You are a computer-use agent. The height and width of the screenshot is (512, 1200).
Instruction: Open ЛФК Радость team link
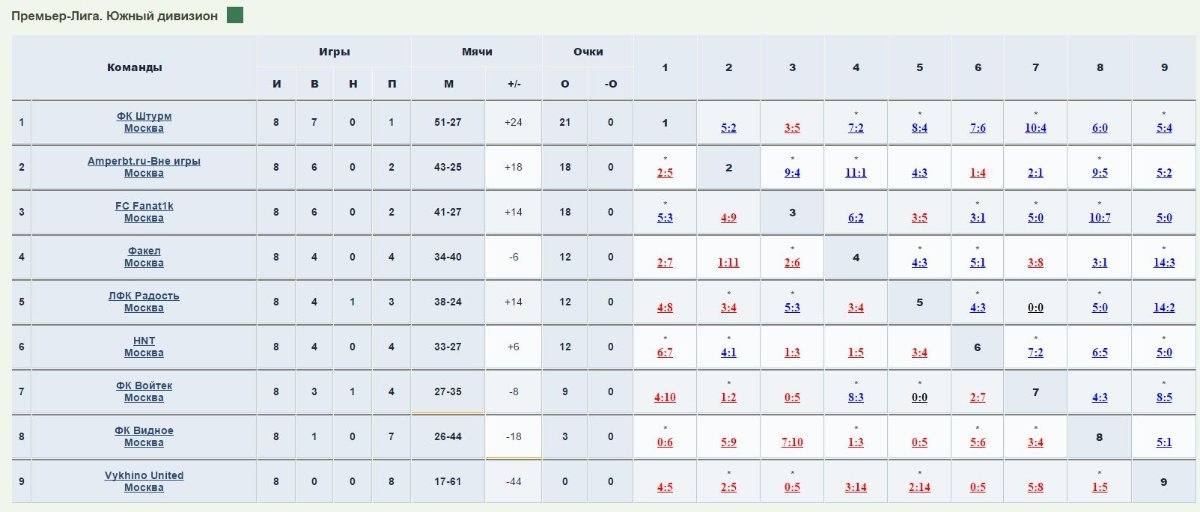144,296
